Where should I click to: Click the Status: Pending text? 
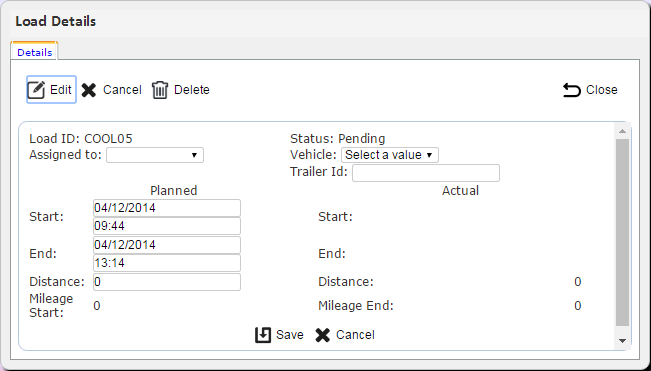point(338,139)
